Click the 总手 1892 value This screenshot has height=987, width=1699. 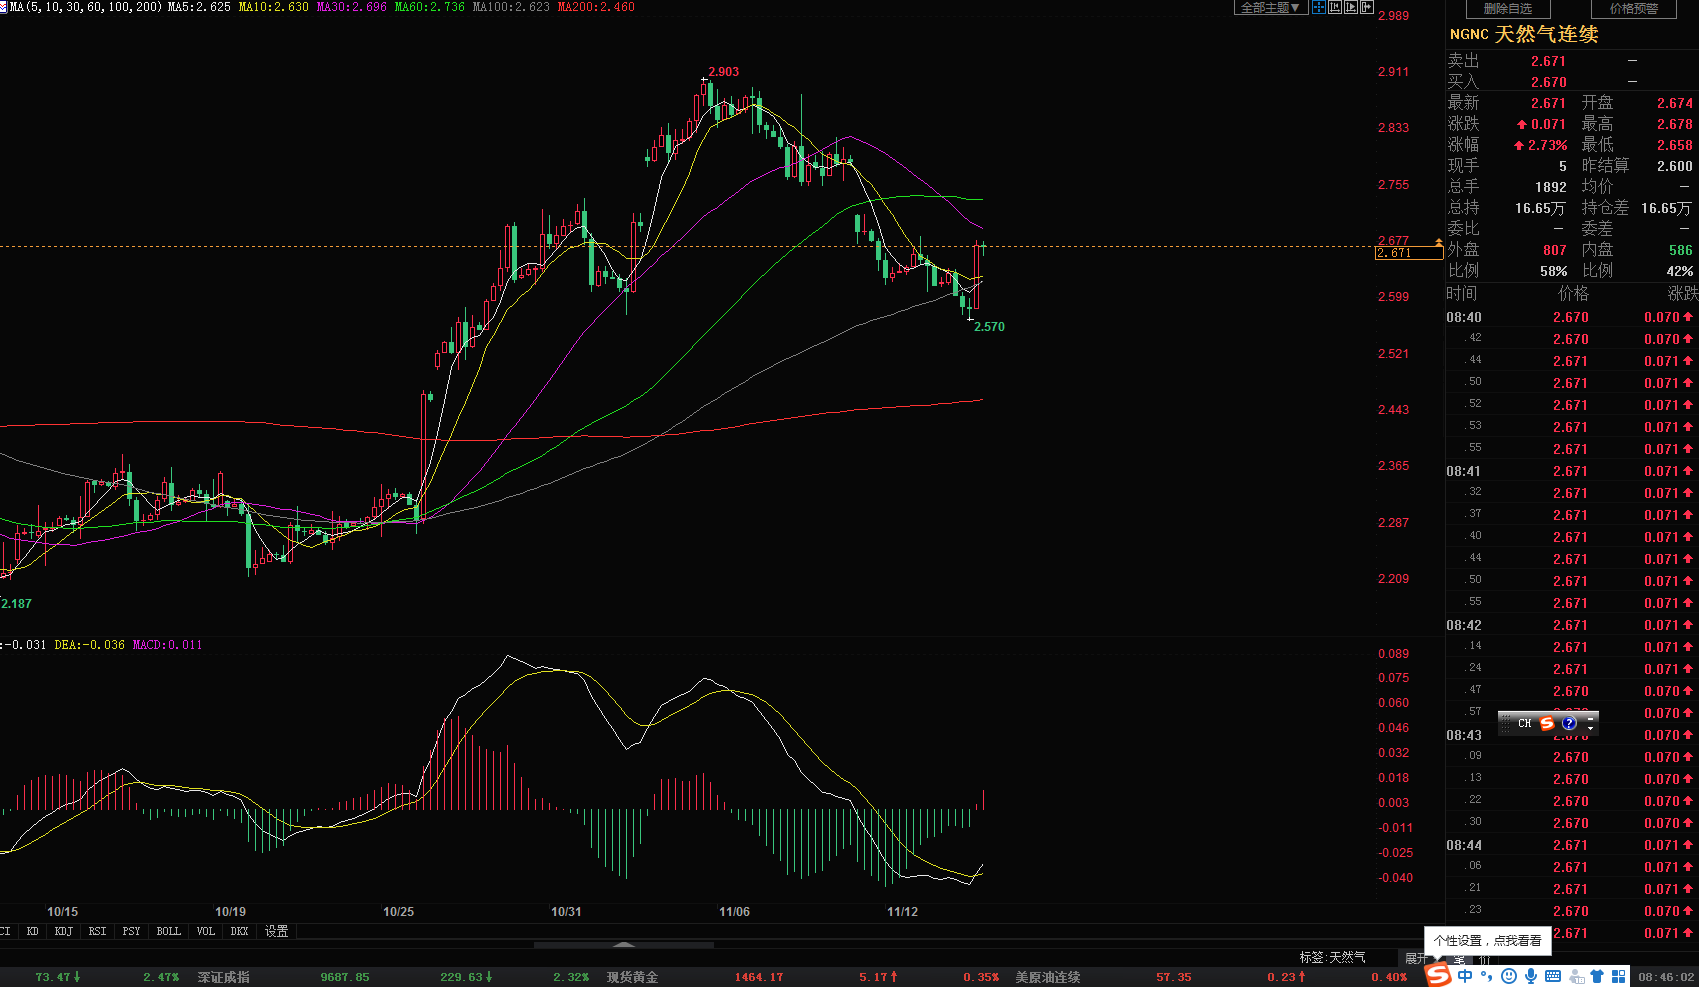tap(1550, 187)
